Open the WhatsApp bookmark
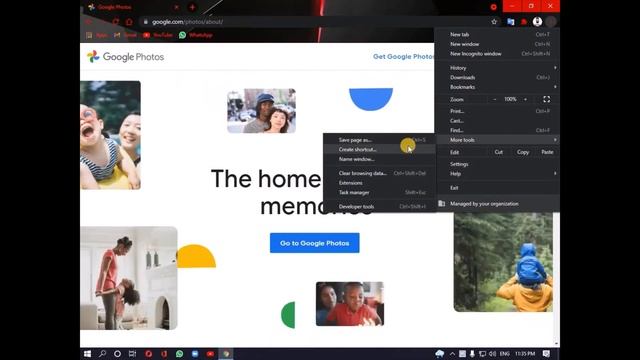Viewport: 640px width, 360px height. pyautogui.click(x=196, y=35)
